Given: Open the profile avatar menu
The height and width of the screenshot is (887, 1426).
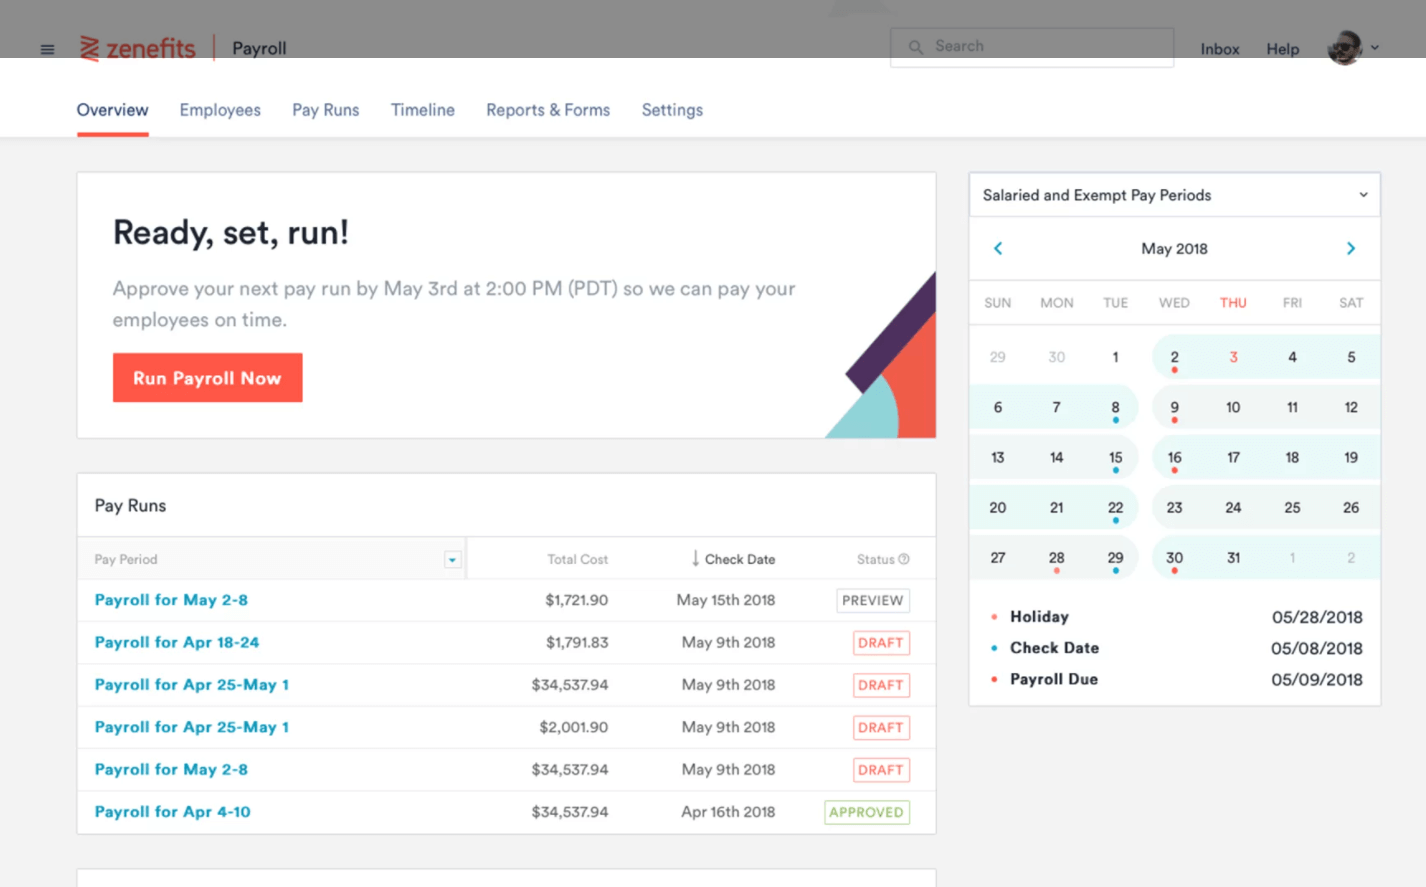Looking at the screenshot, I should coord(1345,46).
